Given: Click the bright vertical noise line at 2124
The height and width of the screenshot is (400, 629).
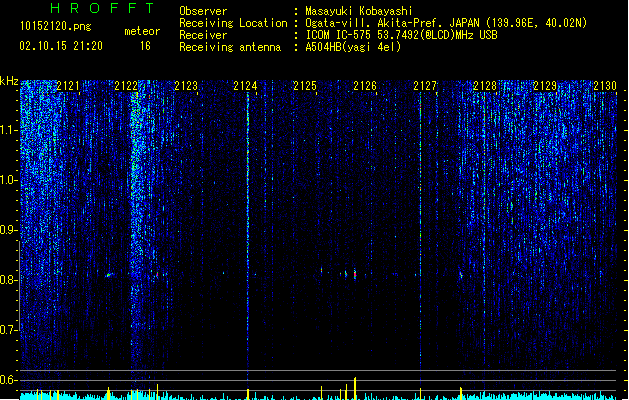Looking at the screenshot, I should (248, 237).
